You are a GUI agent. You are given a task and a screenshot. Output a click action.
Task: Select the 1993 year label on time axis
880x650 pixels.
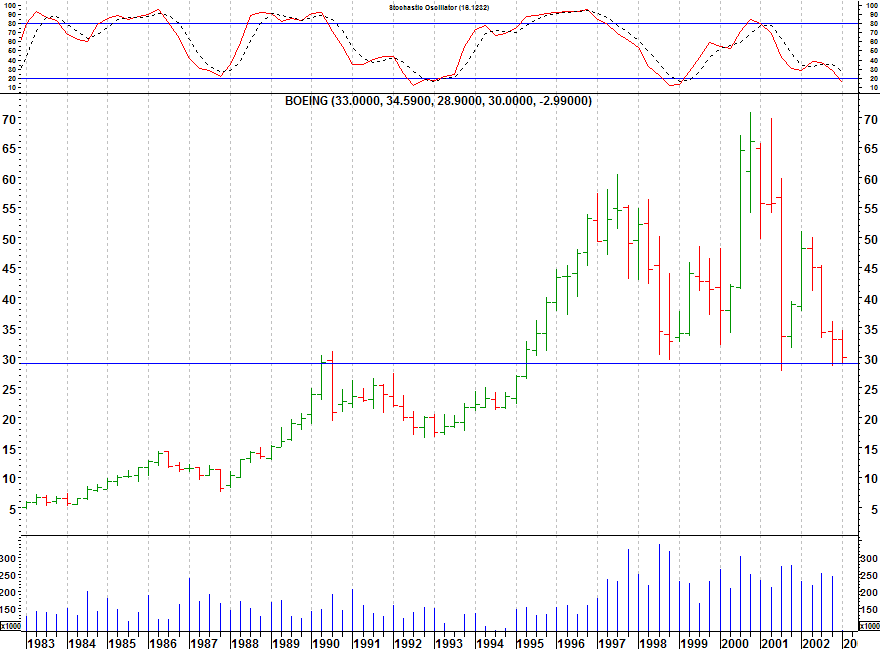[x=449, y=643]
